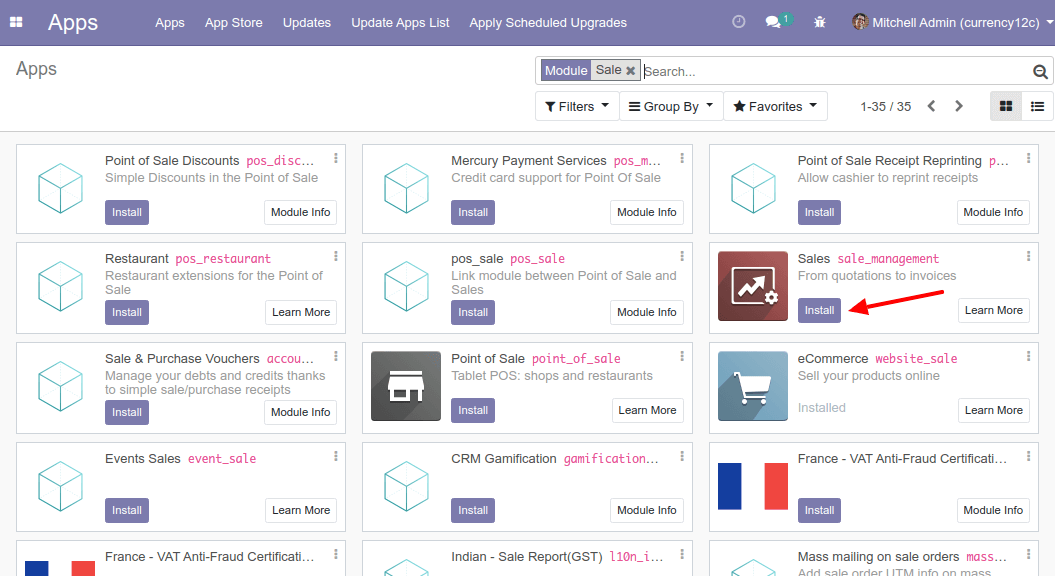Open Module Info for Mercury Payment Services
1055x576 pixels.
click(x=647, y=212)
